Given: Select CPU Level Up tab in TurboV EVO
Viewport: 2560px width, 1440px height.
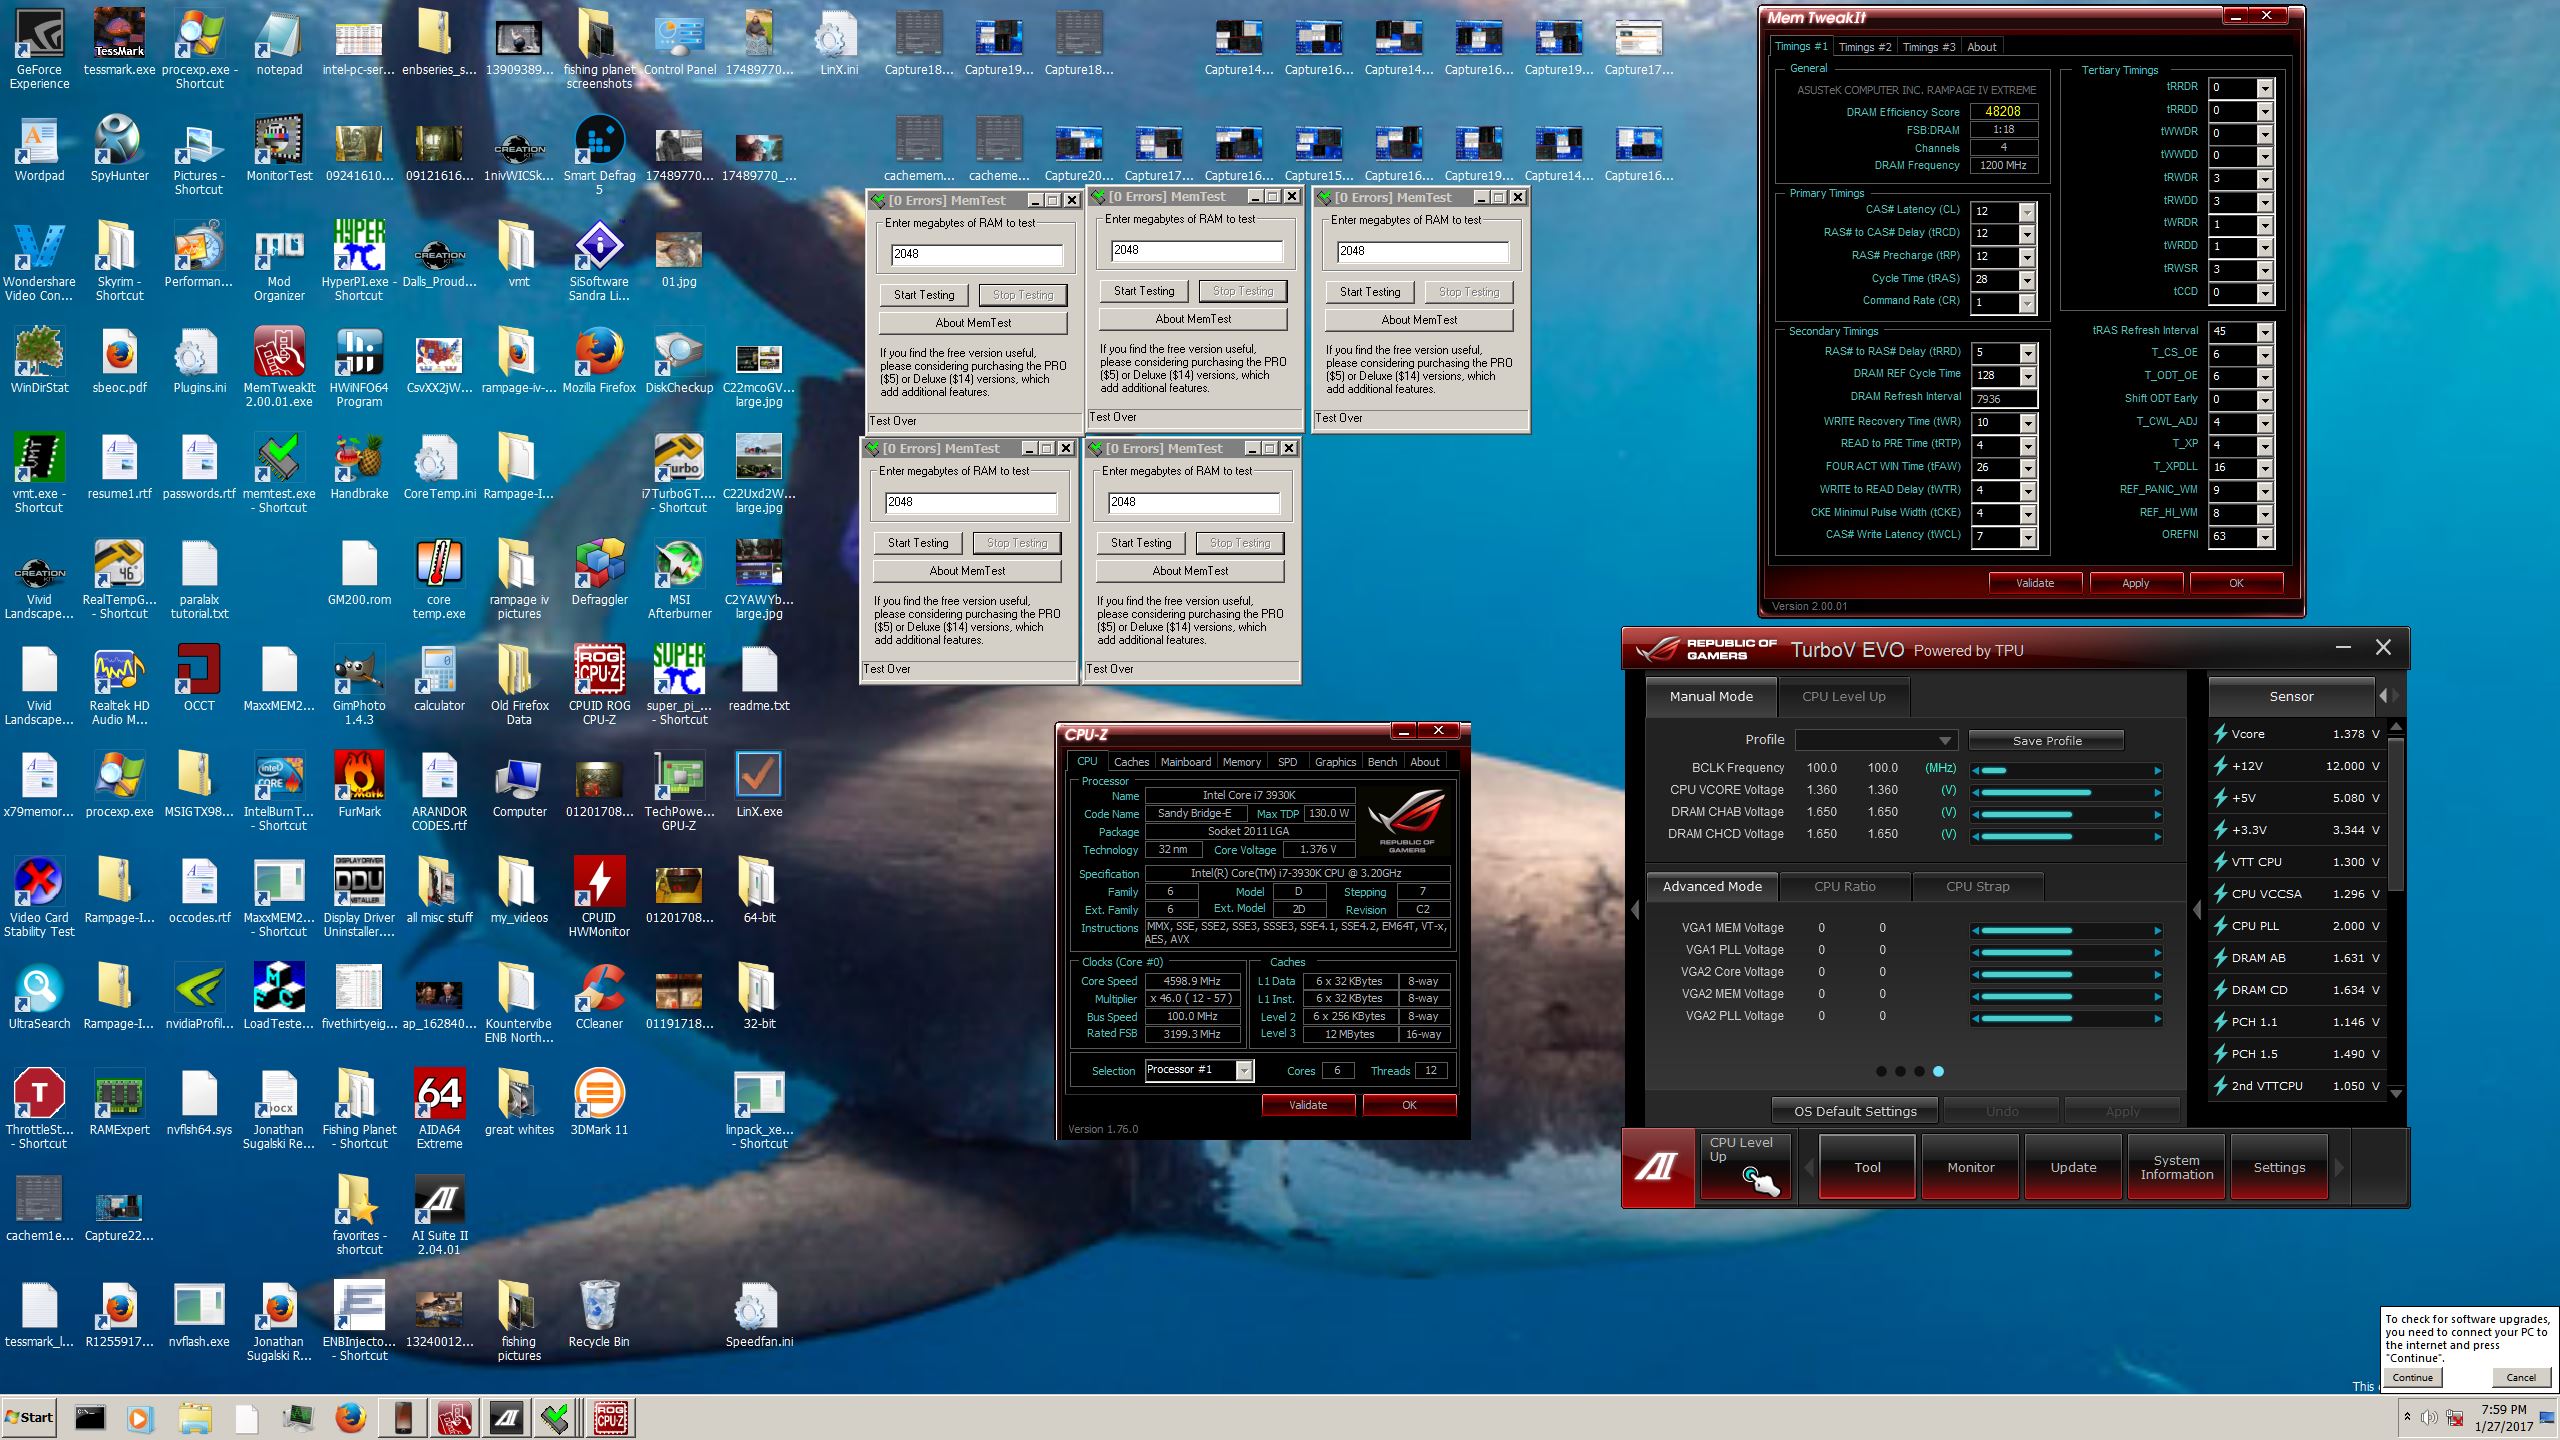Looking at the screenshot, I should [1843, 697].
